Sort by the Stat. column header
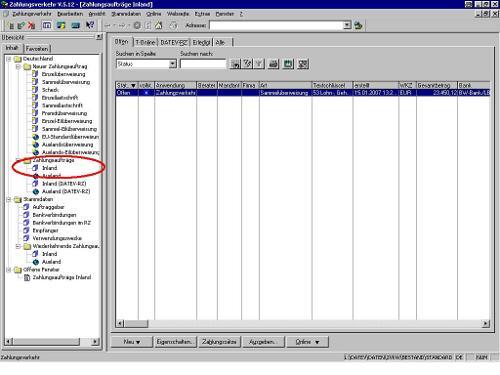This screenshot has height=375, width=500. pos(126,85)
